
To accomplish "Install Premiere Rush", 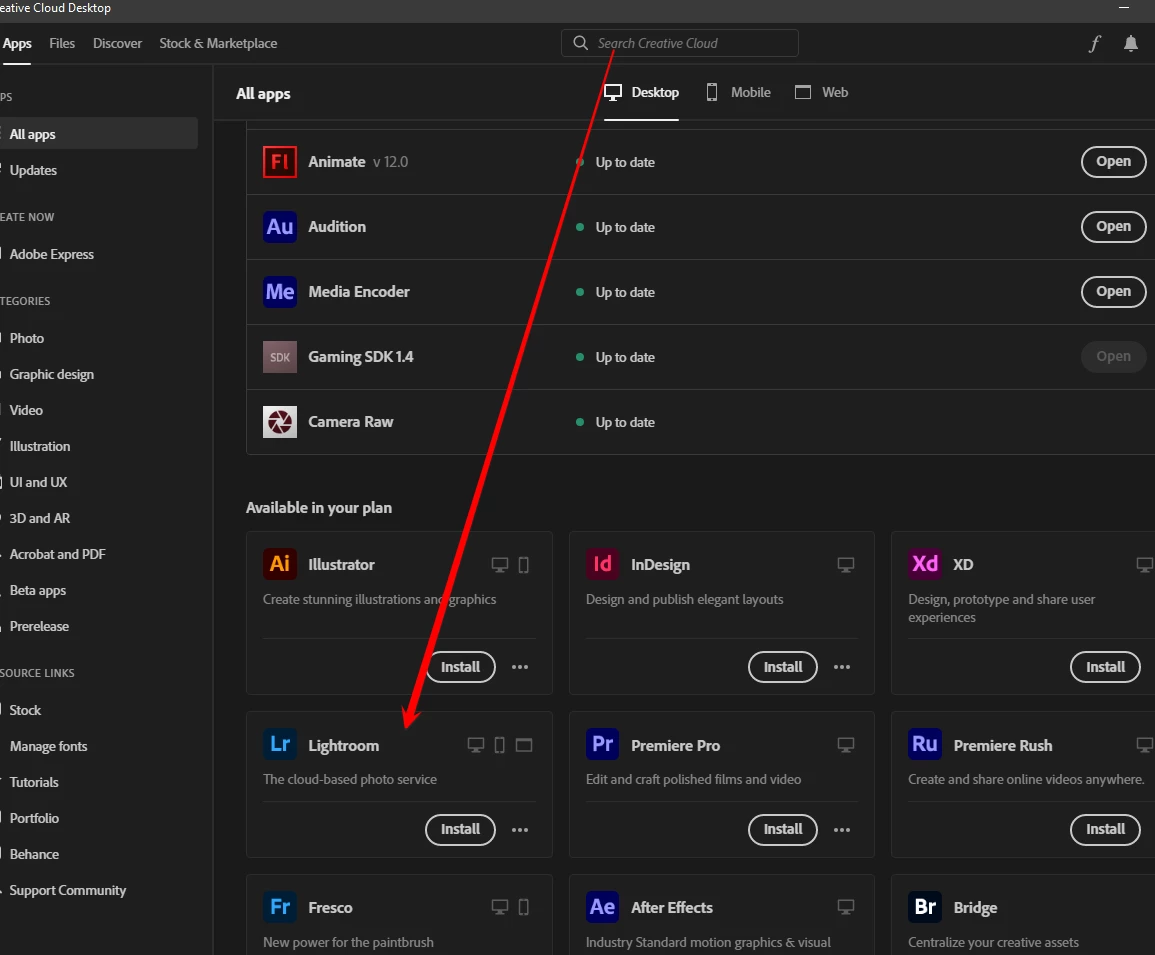I will (x=1106, y=830).
